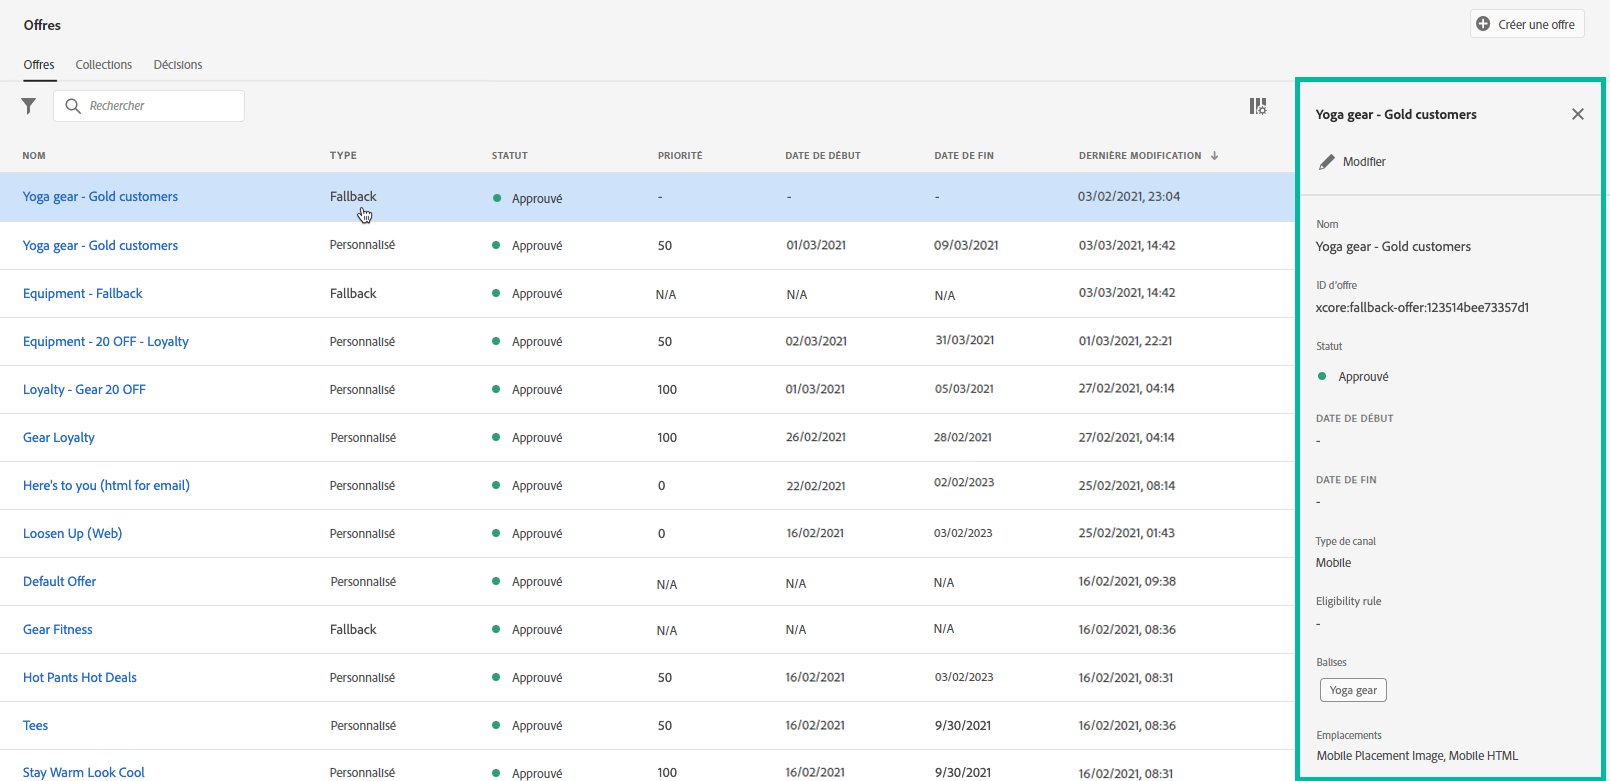Click the Statut column header
The width and height of the screenshot is (1610, 781).
click(x=509, y=156)
